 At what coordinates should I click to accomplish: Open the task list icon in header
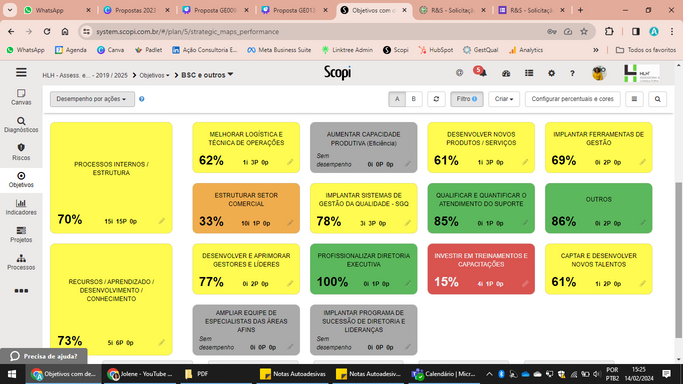point(529,73)
